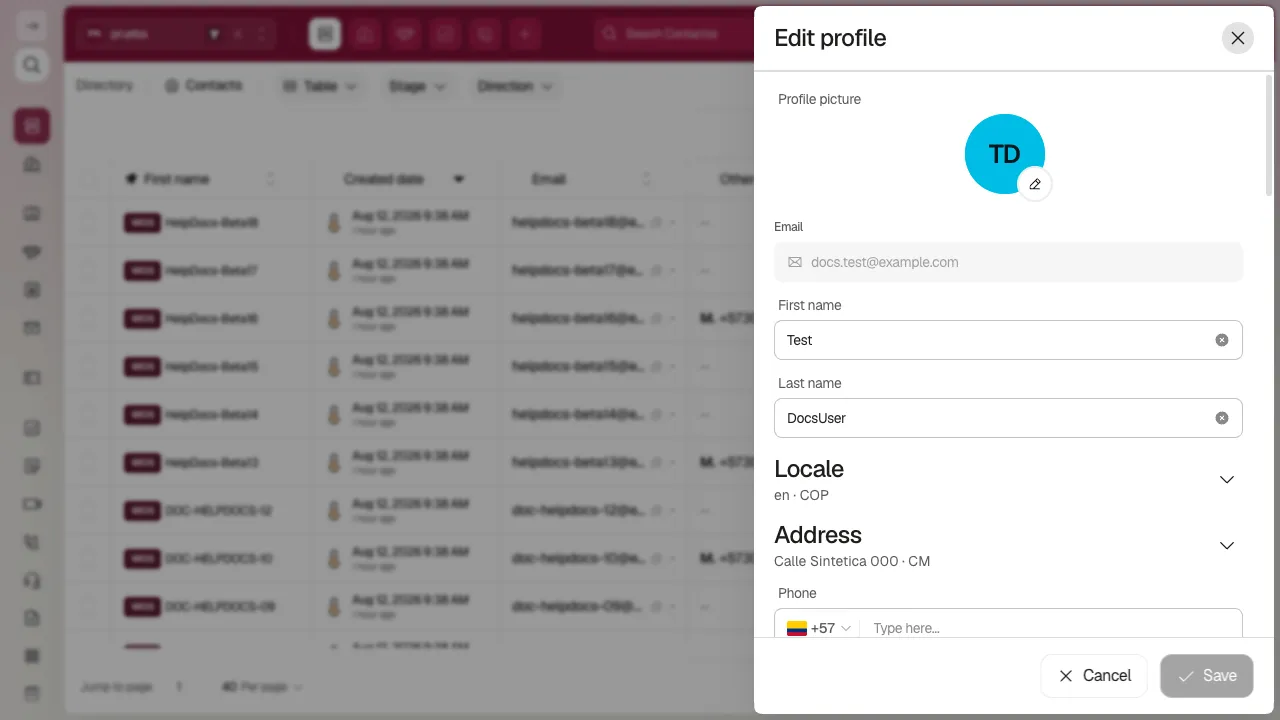Click the plus icon in the top toolbar
This screenshot has height=720, width=1280.
click(524, 34)
